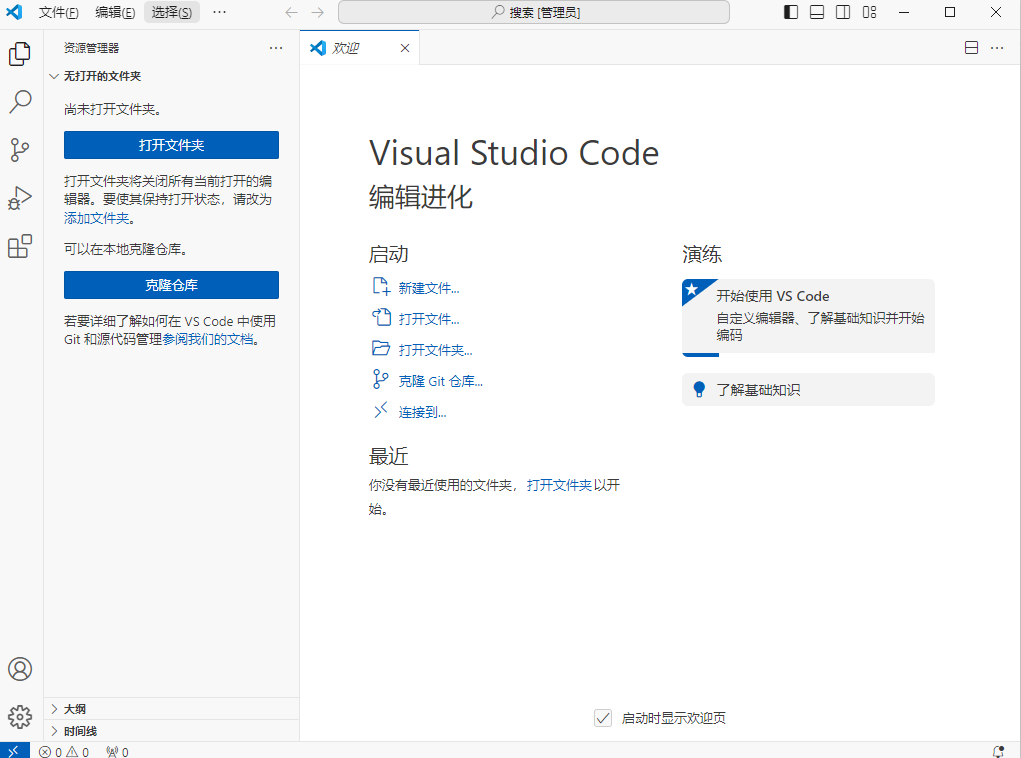Viewport: 1021px width, 758px height.
Task: Split the editor using the layout icon
Action: coord(971,48)
